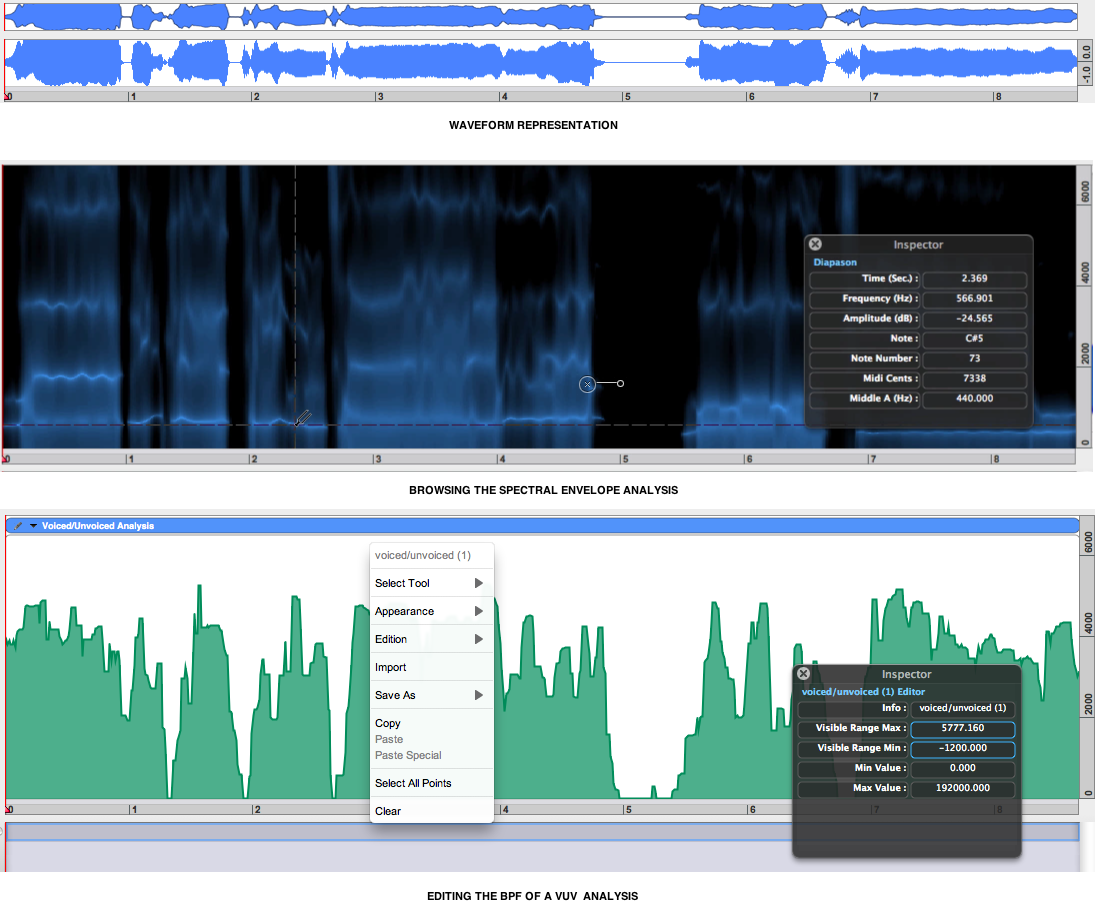Click the Middle A (Hz) value field

(974, 399)
